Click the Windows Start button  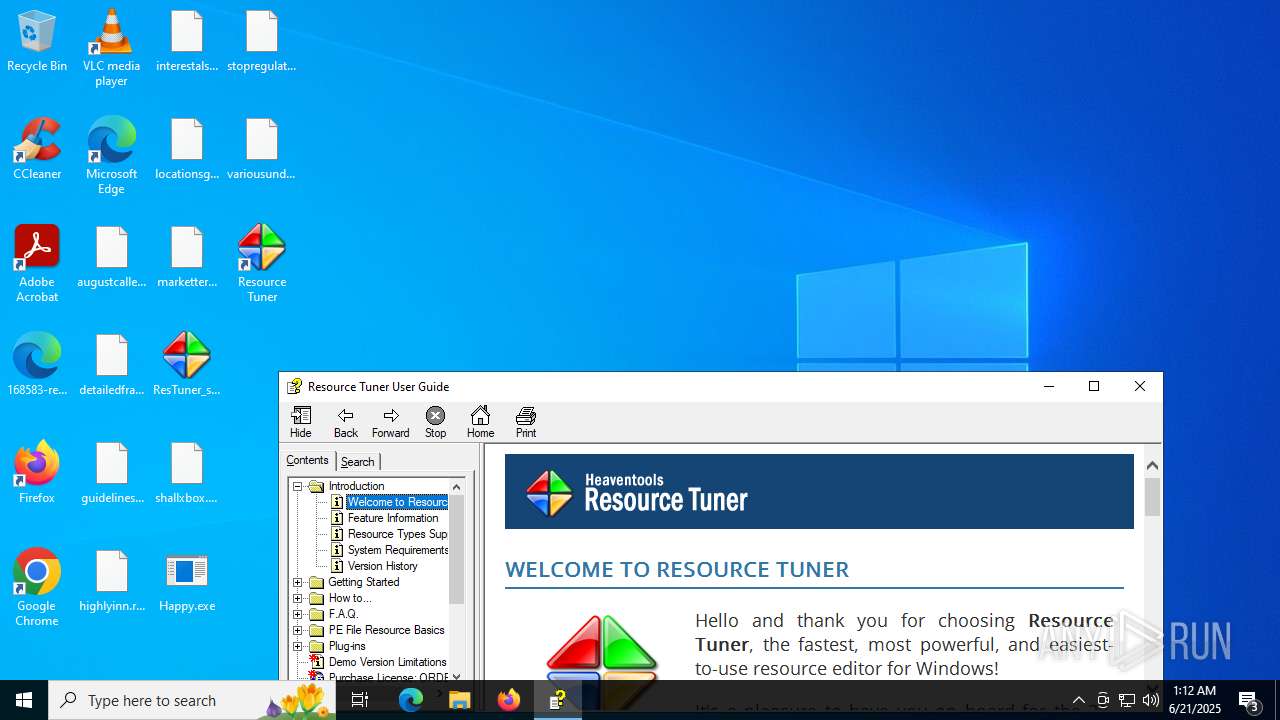24,700
